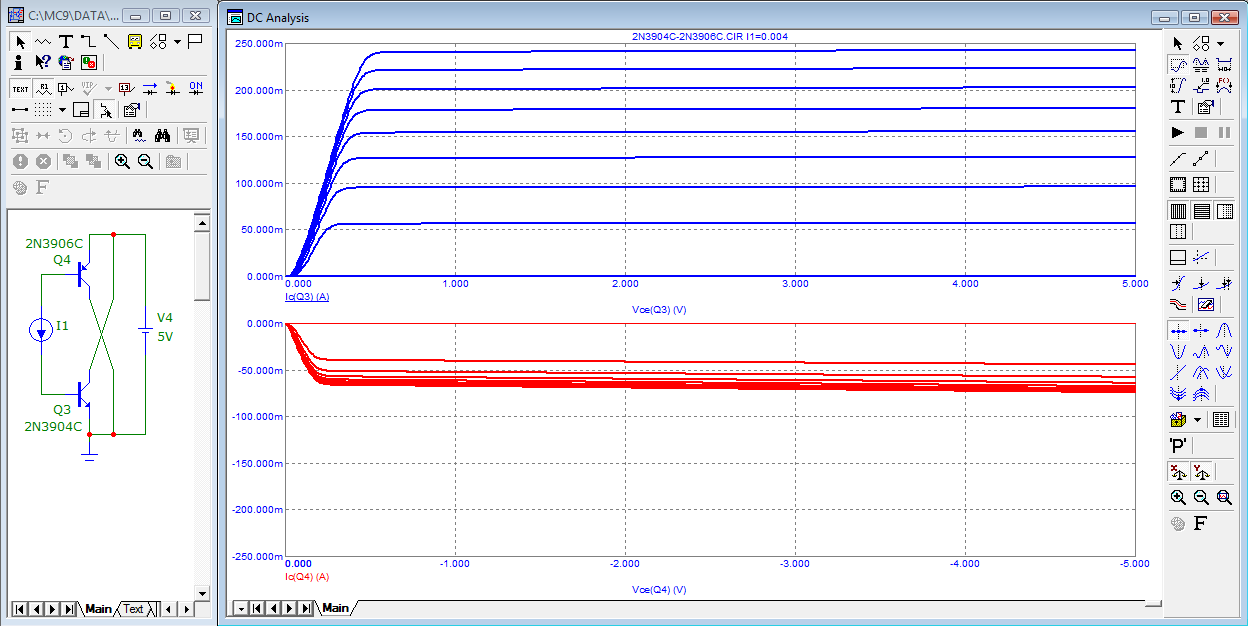Screen dimensions: 1248x626
Task: Toggle the schematic Grid dots
Action: tap(42, 109)
